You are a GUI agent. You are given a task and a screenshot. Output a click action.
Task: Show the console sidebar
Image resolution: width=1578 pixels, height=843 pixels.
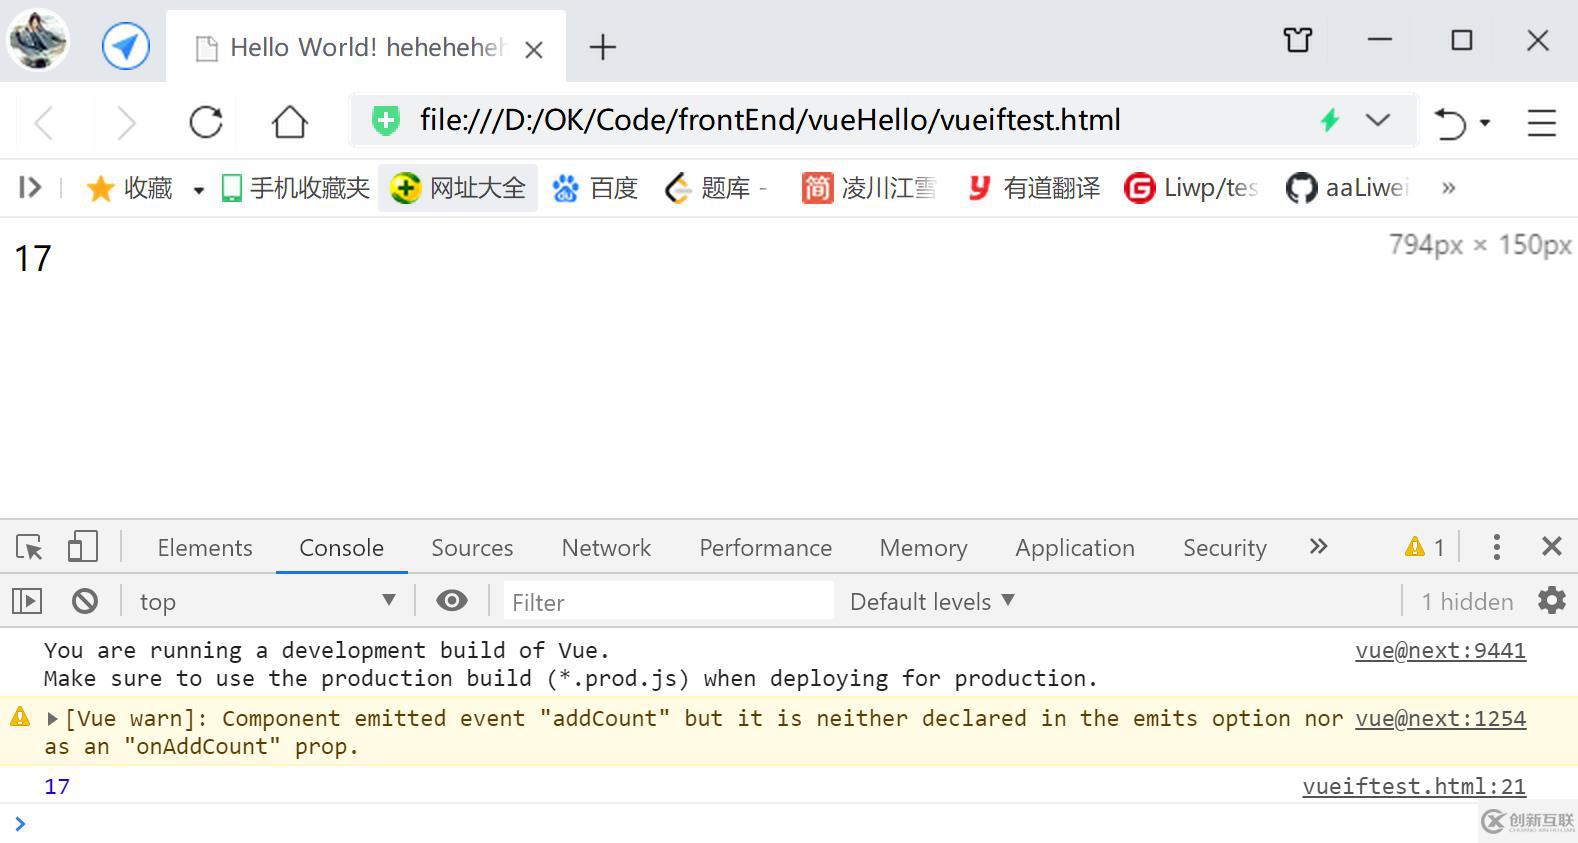coord(27,601)
